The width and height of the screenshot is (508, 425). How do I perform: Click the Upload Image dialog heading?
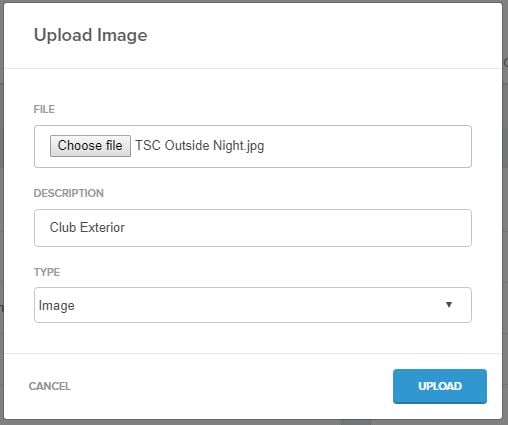[x=91, y=35]
